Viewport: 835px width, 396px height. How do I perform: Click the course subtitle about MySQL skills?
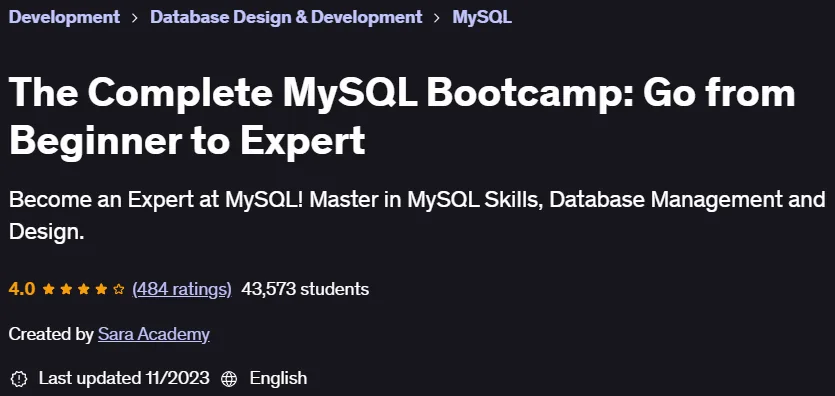[417, 215]
